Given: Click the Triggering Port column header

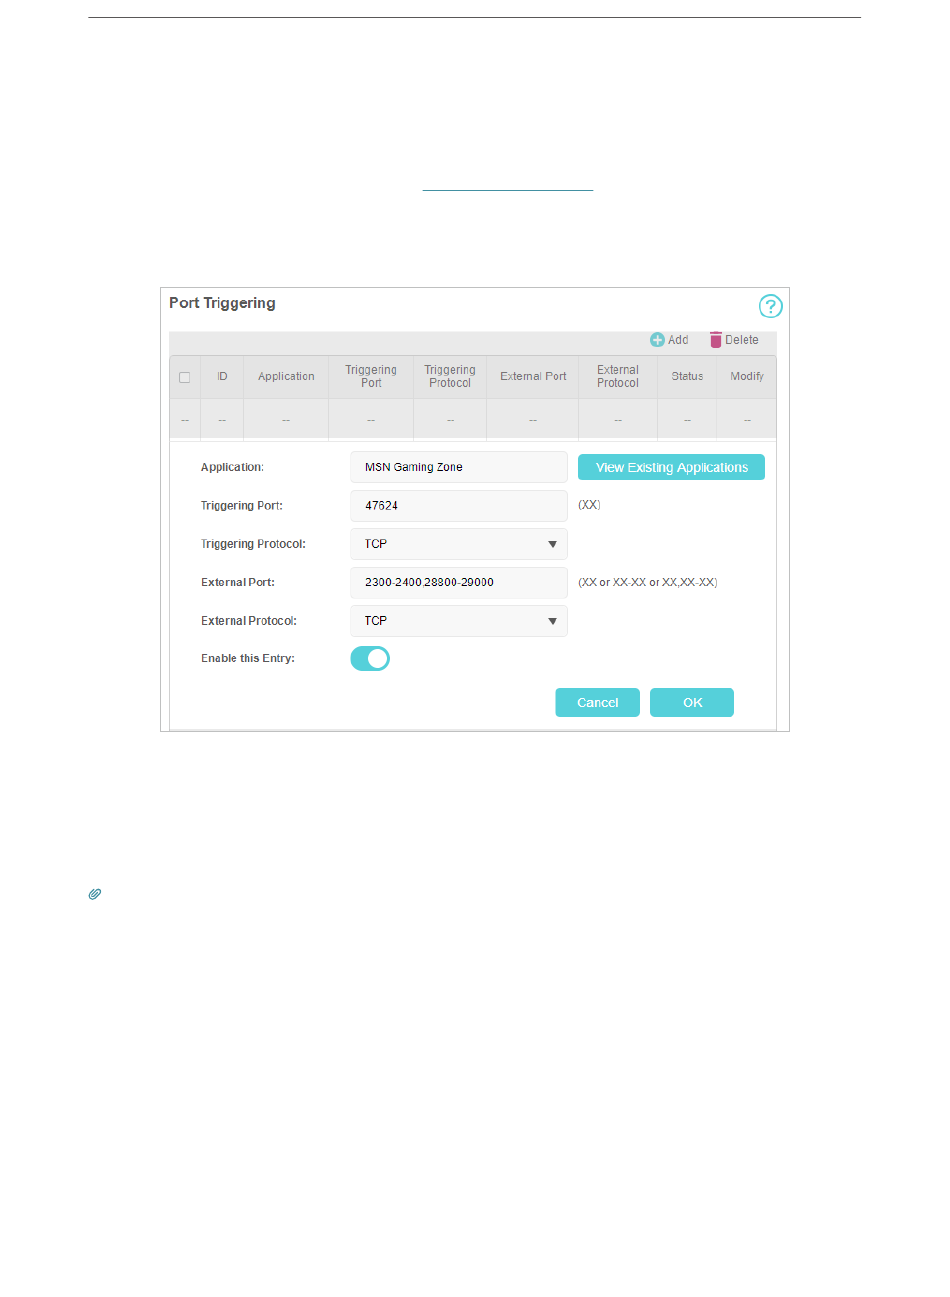Looking at the screenshot, I should [x=371, y=377].
